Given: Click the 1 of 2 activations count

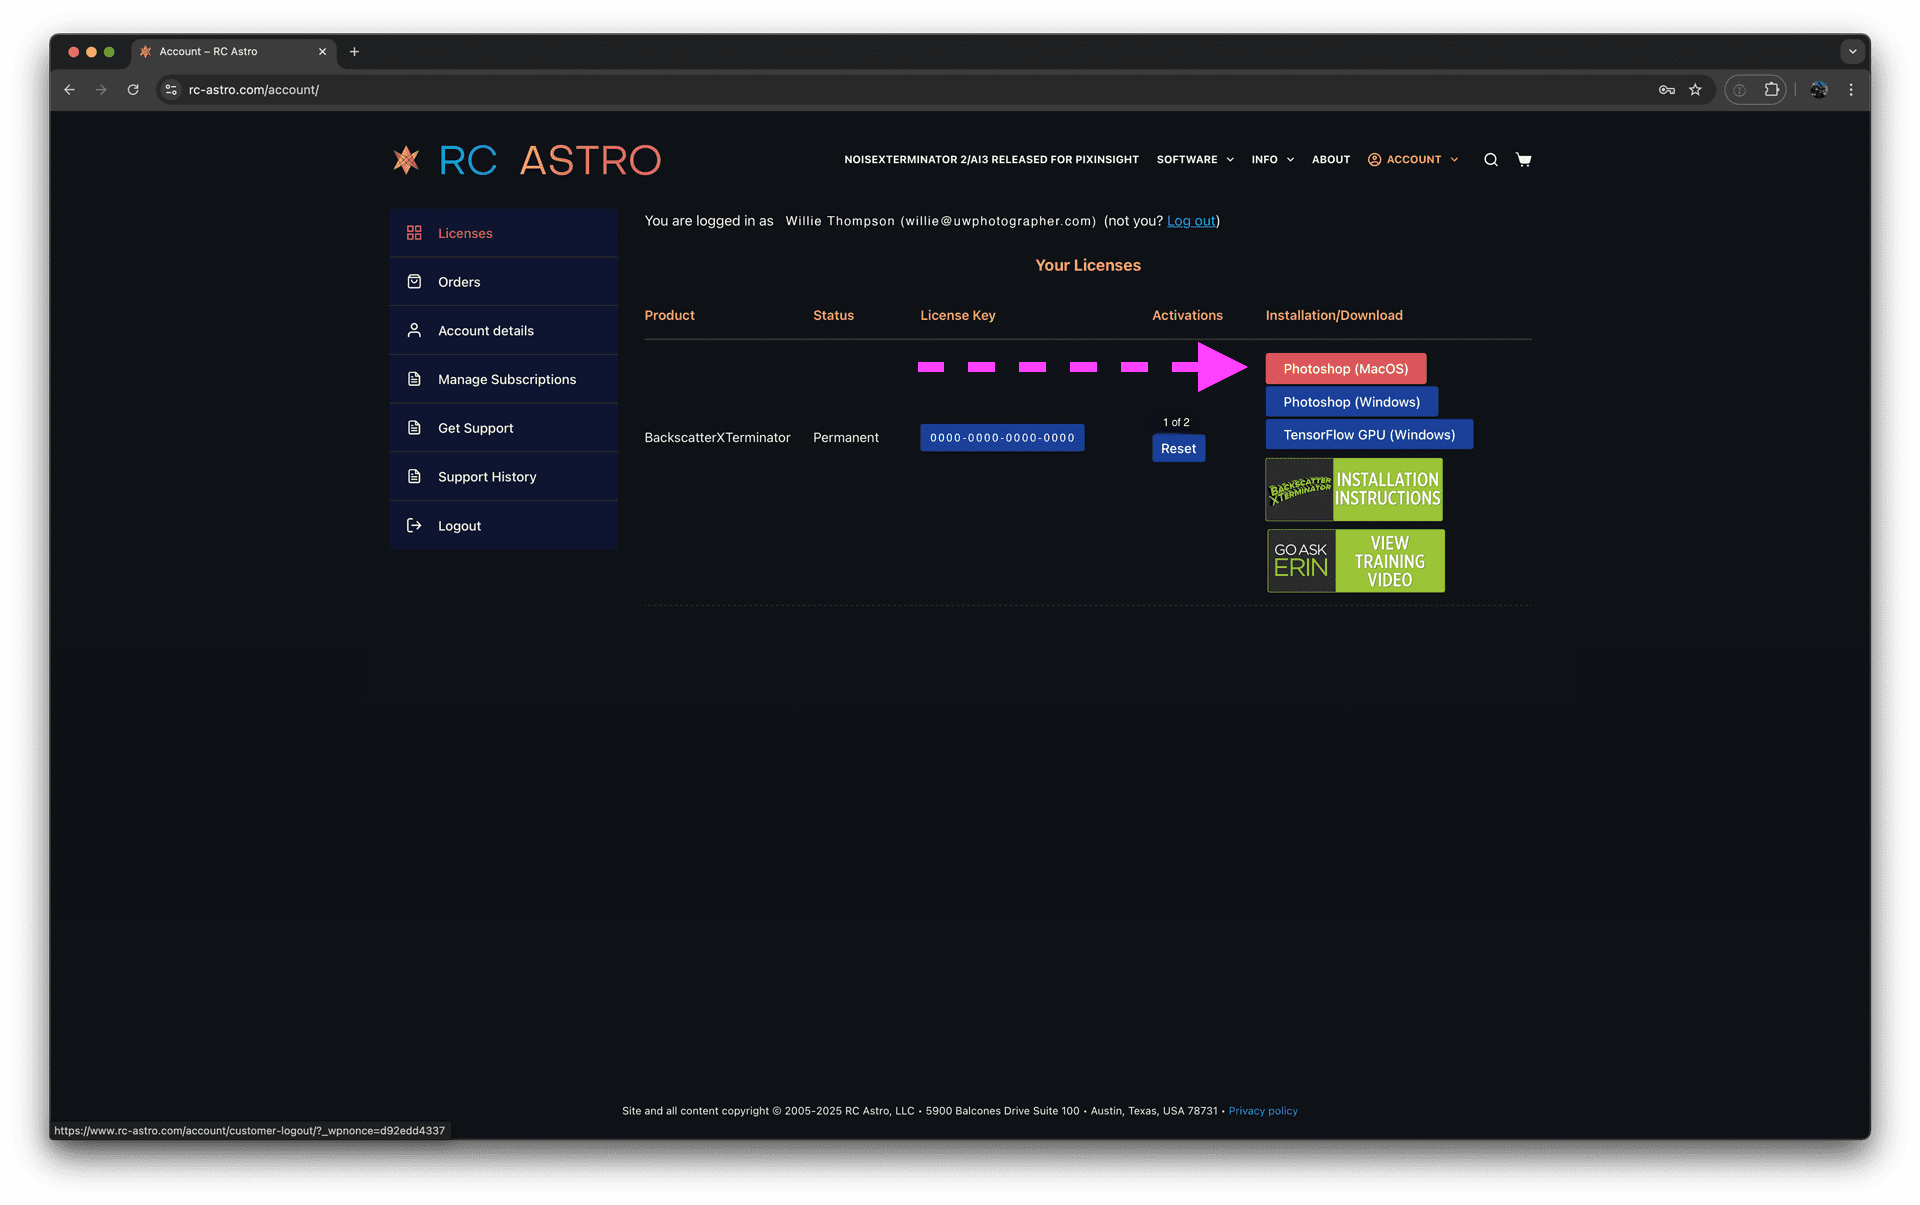Looking at the screenshot, I should click(1176, 423).
